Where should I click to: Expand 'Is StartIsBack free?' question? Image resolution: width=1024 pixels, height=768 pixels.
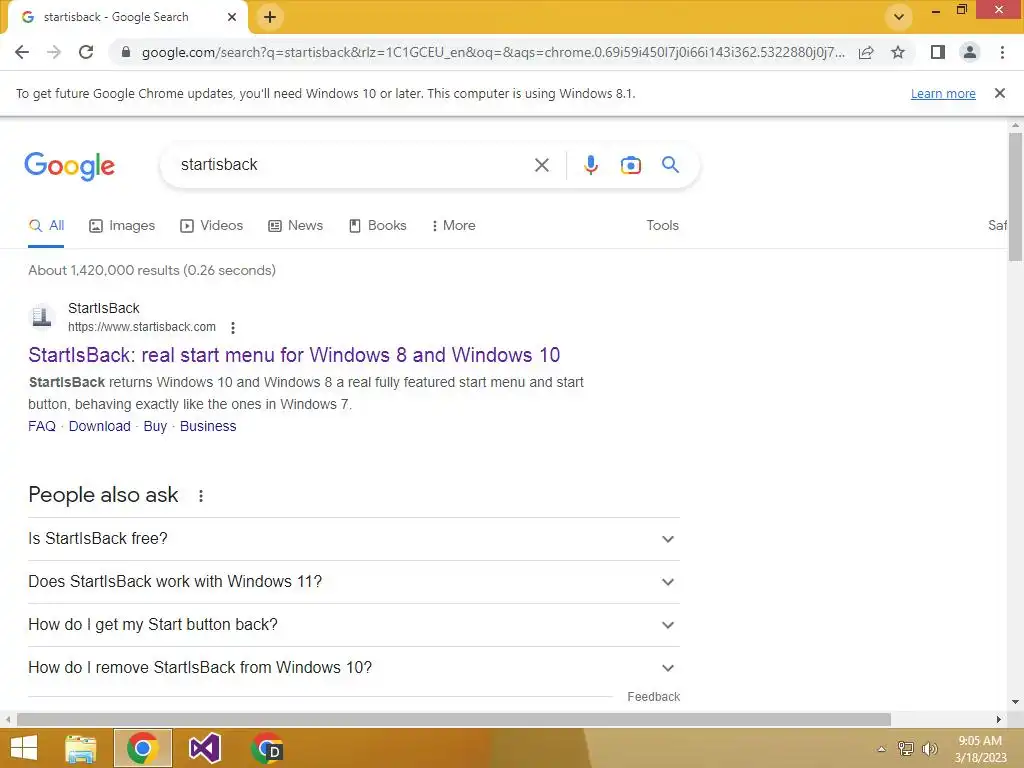click(354, 539)
